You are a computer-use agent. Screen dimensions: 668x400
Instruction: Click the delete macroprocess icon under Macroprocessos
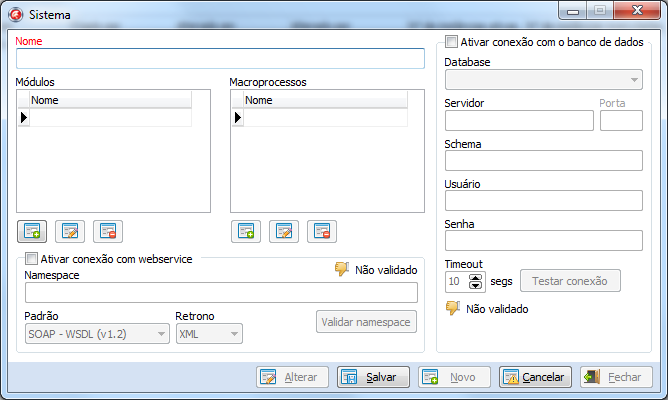click(322, 231)
